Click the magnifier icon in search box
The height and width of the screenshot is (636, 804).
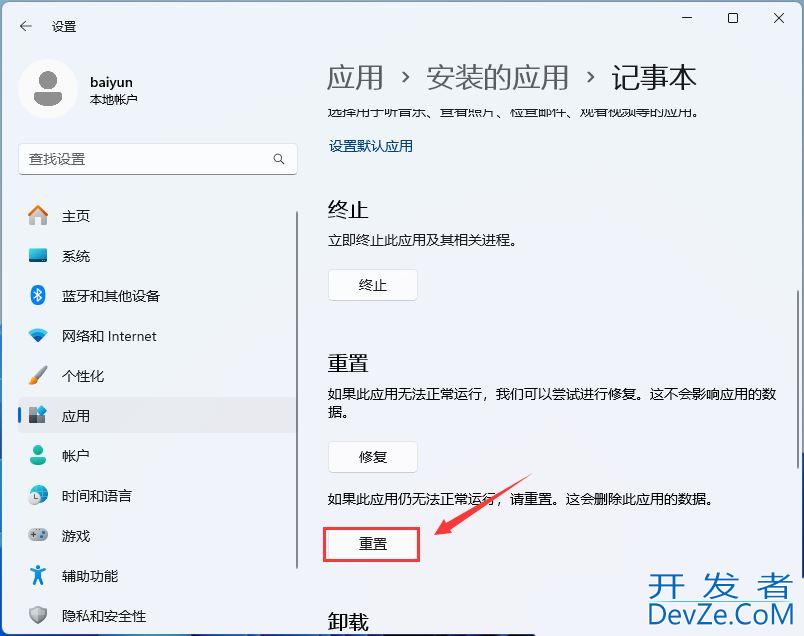278,159
